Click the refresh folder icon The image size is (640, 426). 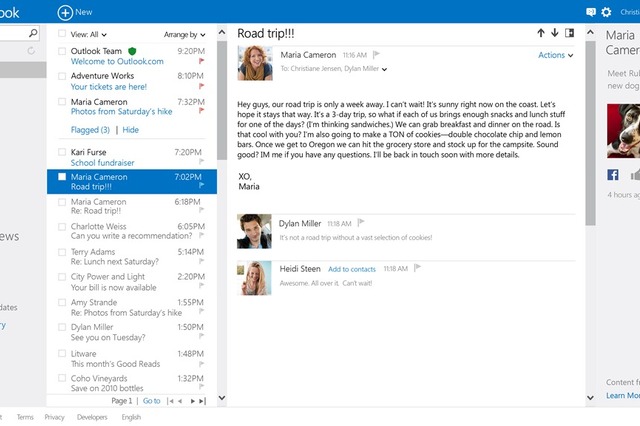click(x=31, y=51)
